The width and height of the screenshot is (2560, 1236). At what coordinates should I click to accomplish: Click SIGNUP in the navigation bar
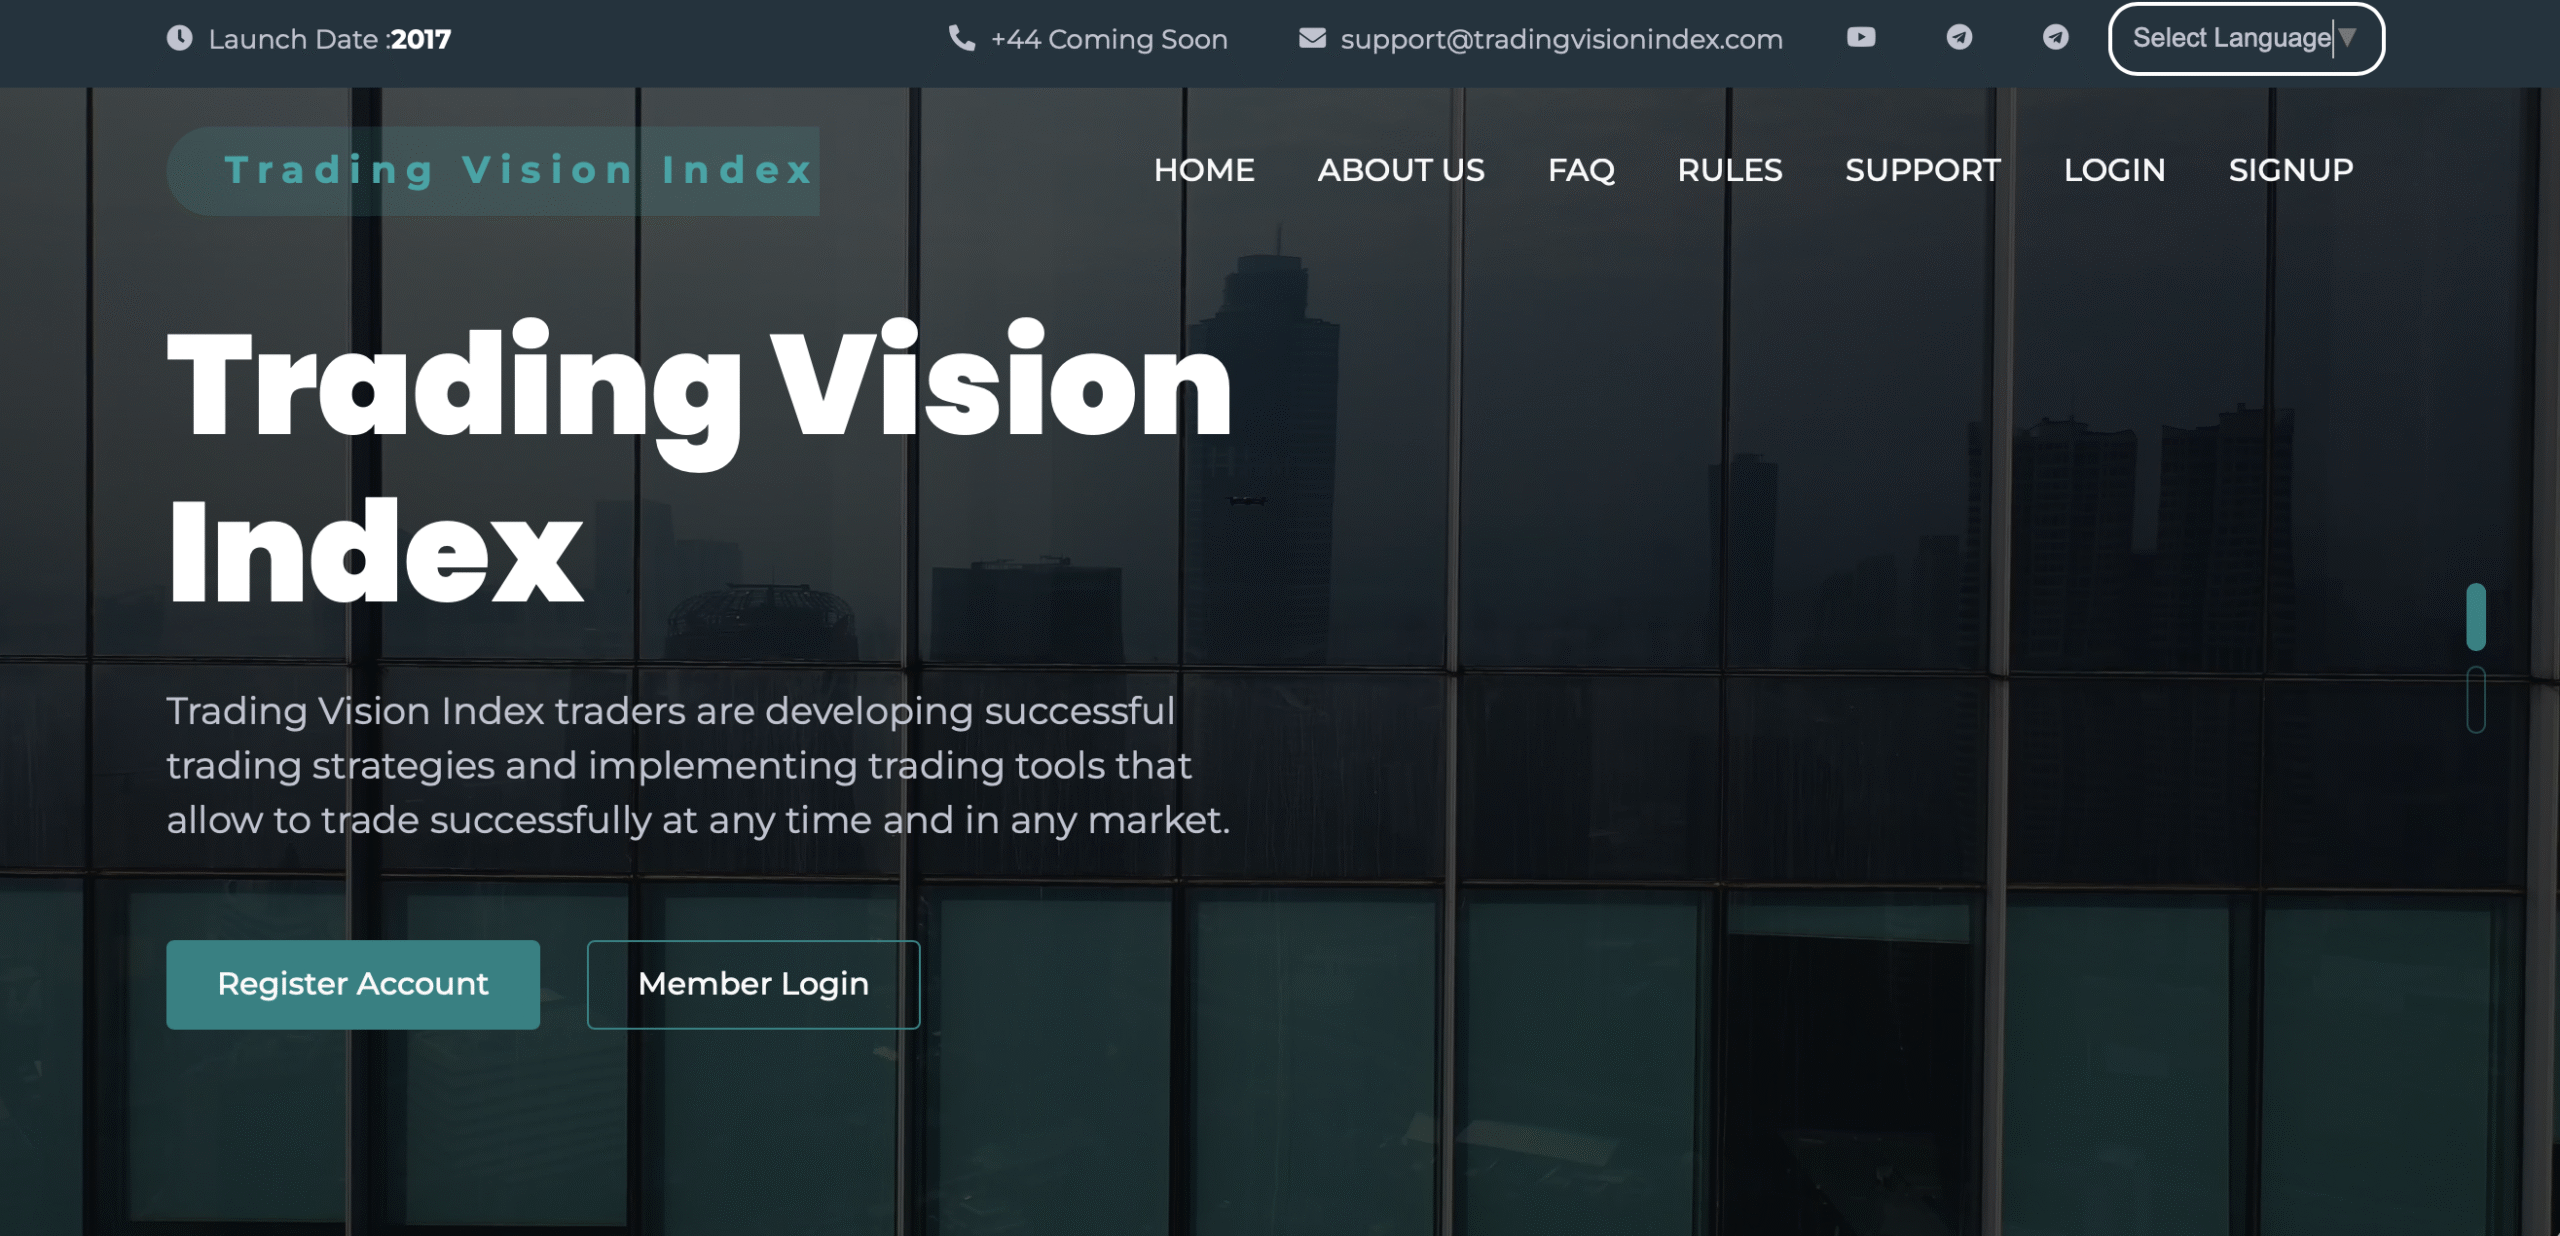2290,170
